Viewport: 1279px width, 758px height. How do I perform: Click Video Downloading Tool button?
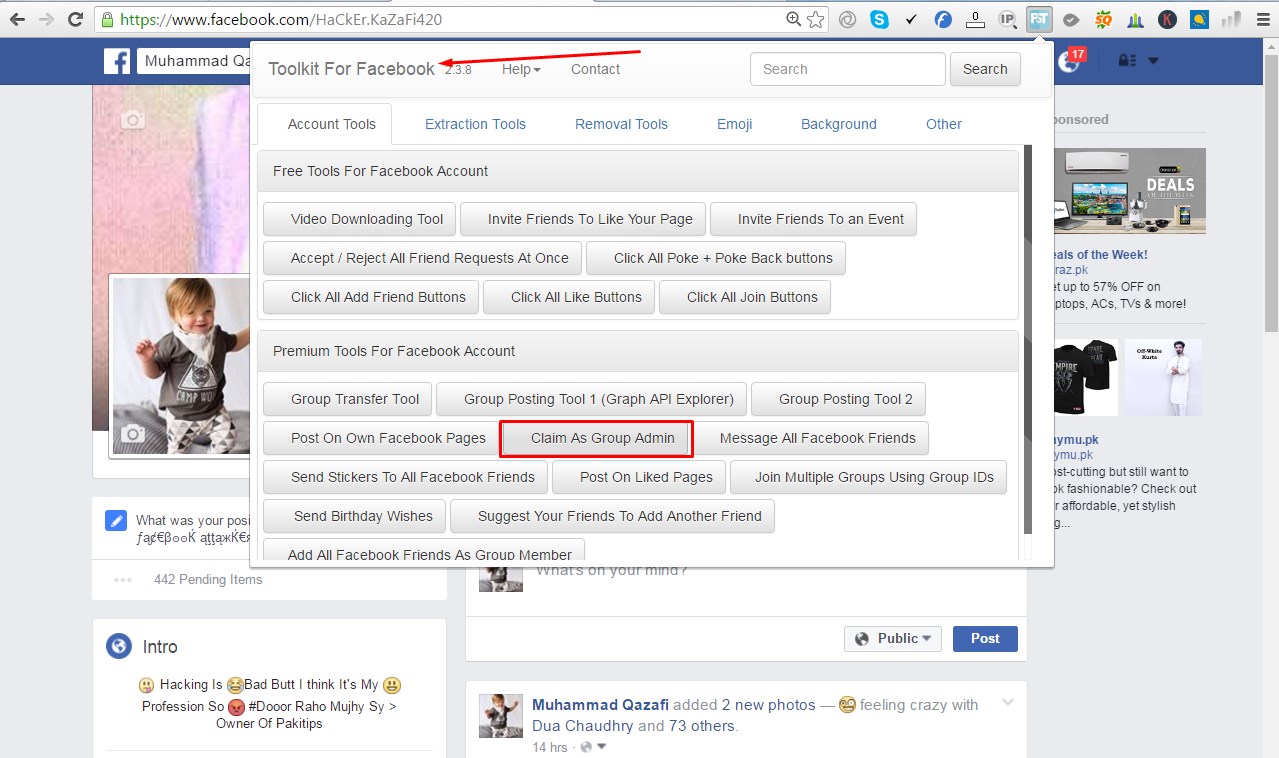pyautogui.click(x=360, y=219)
